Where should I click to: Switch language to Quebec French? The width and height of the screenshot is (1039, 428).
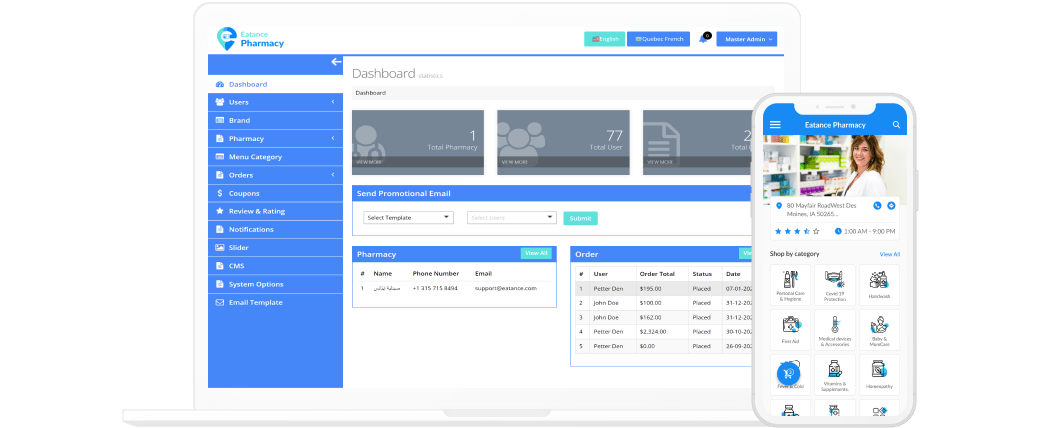tap(658, 39)
